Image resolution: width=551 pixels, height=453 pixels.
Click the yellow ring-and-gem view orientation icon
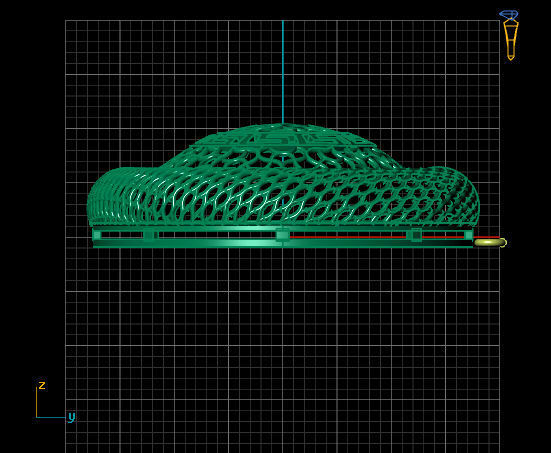pos(510,35)
